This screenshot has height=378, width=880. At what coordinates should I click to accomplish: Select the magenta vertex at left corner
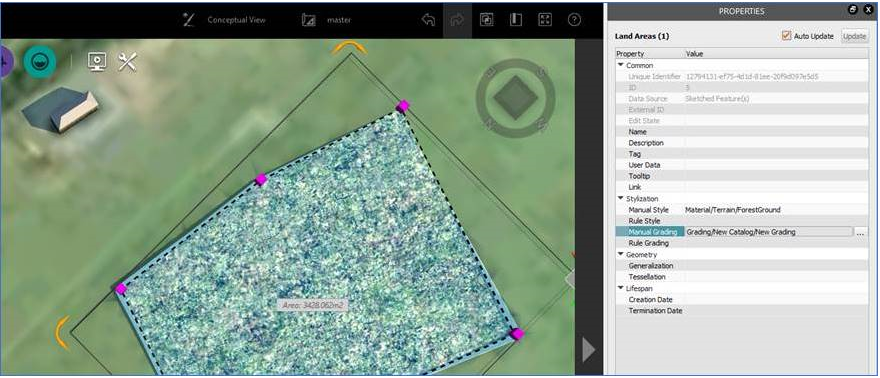tap(121, 289)
